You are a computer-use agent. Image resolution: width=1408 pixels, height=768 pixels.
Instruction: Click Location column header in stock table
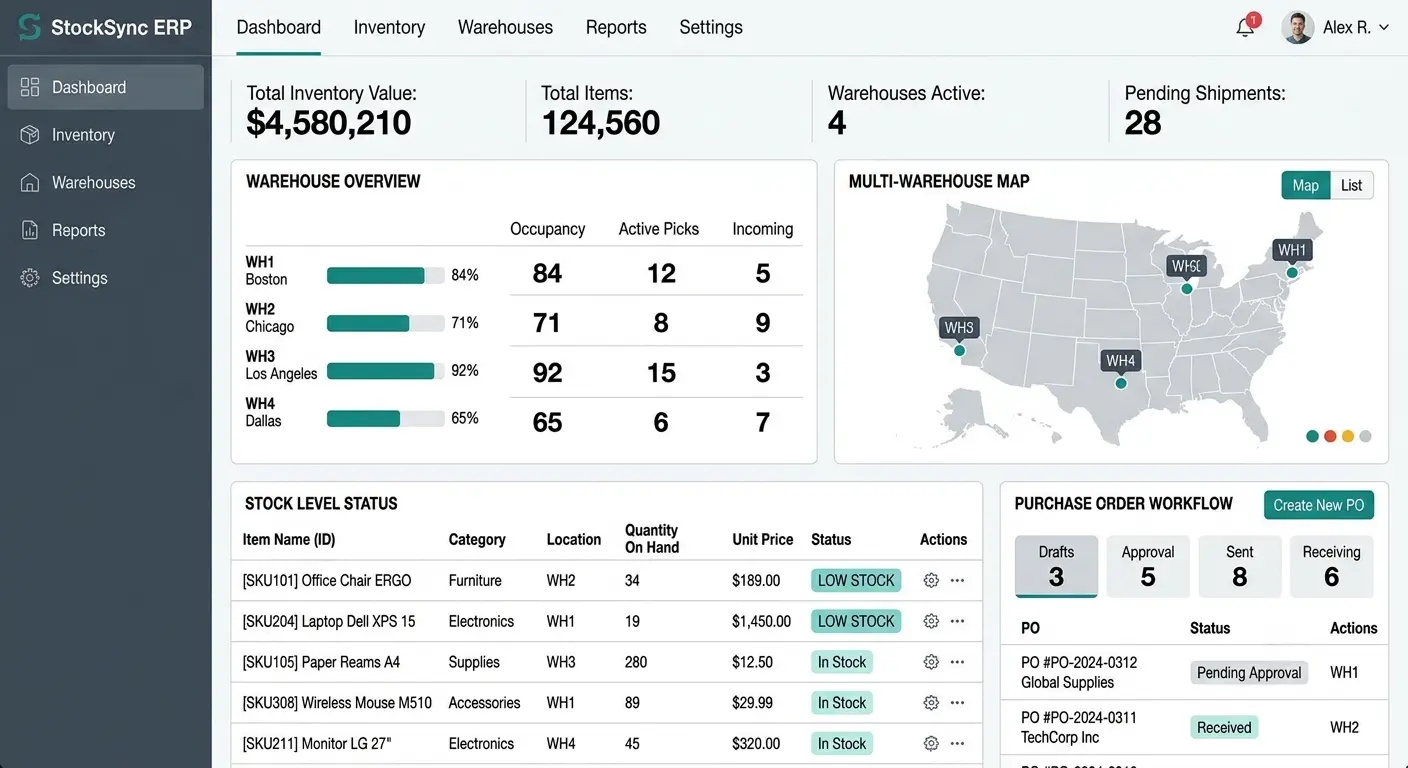pos(574,539)
